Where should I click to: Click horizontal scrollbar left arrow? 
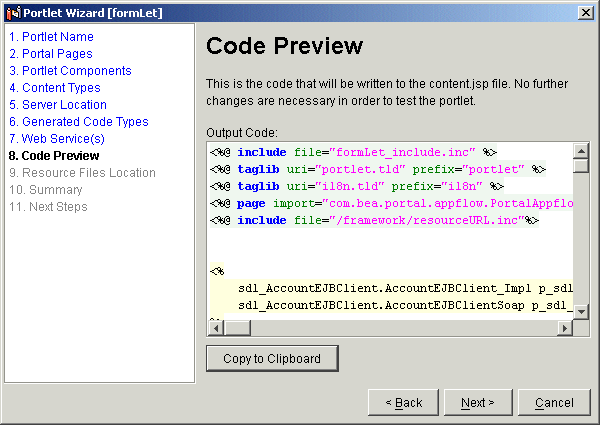point(216,328)
